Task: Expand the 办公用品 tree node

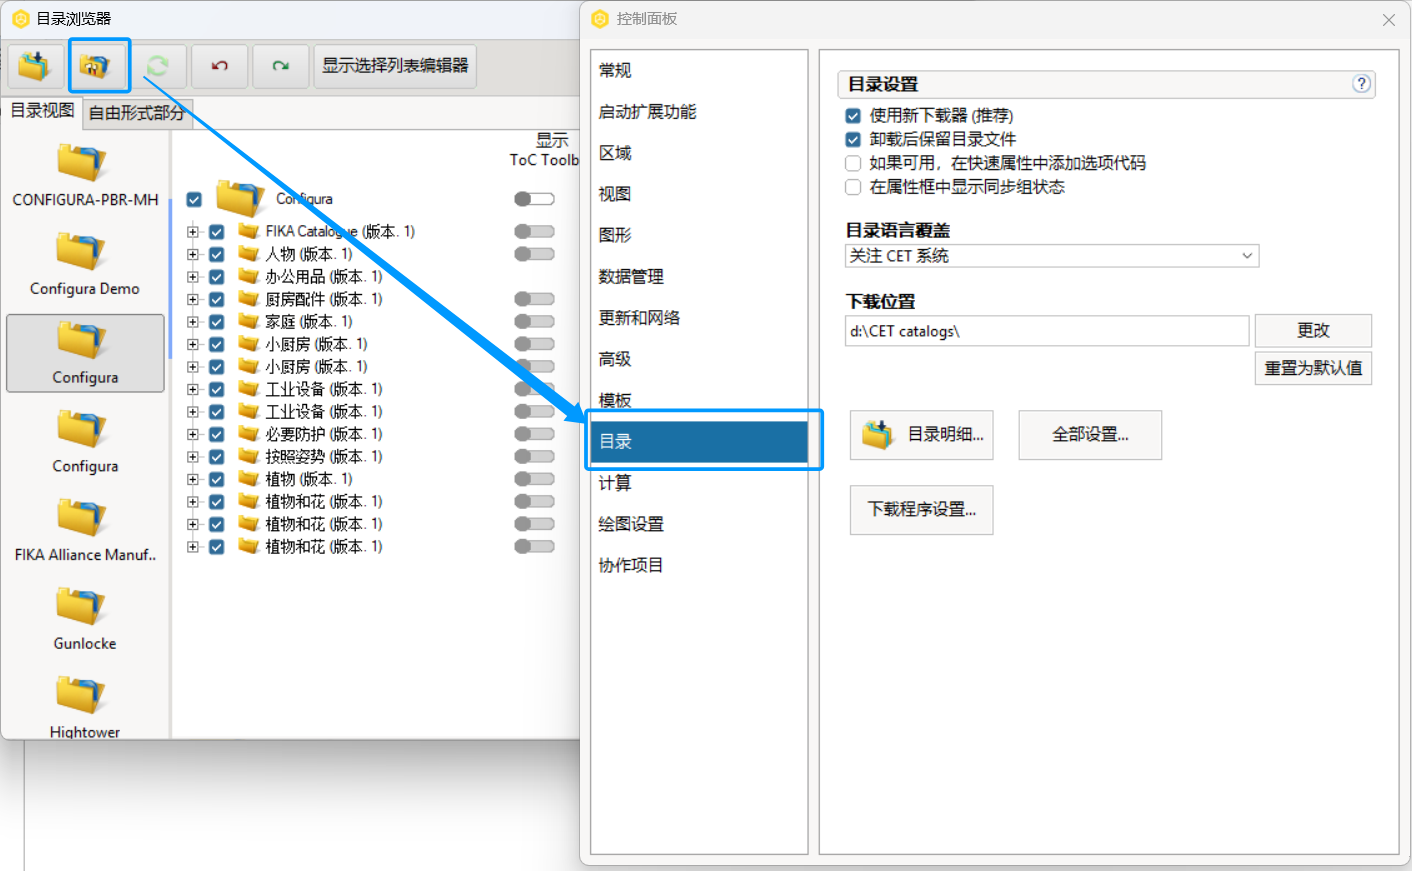Action: (x=193, y=277)
